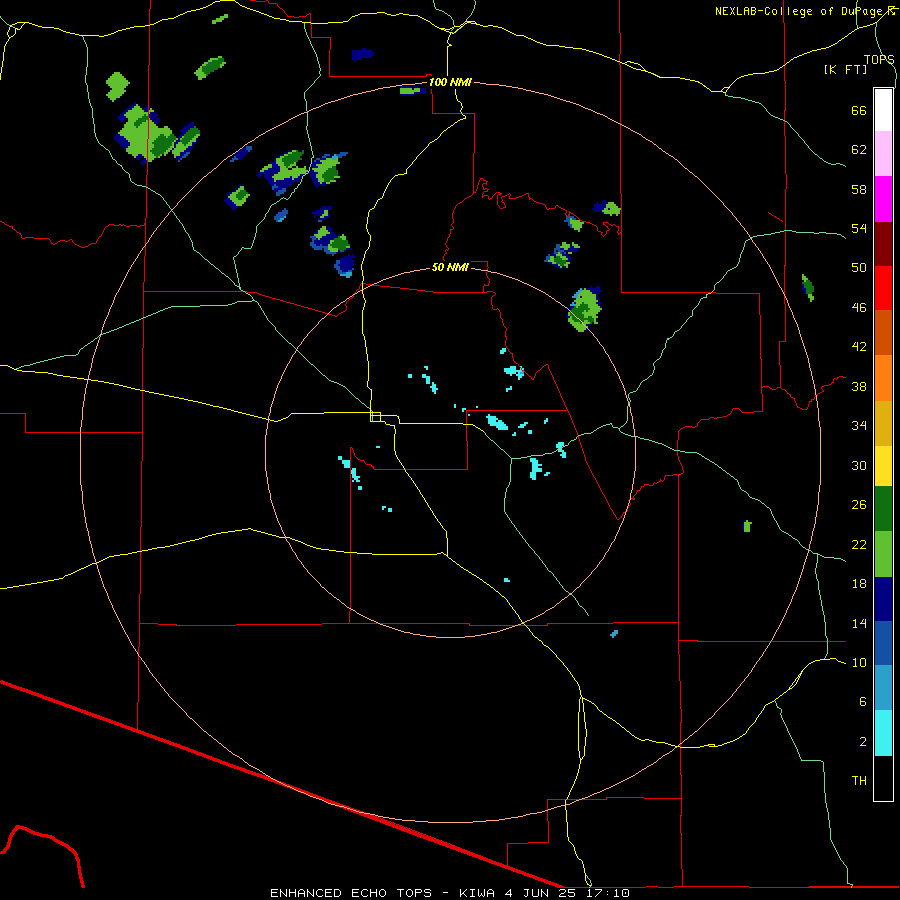Select the navy blue legend swatch
Image resolution: width=900 pixels, height=900 pixels.
click(x=883, y=599)
